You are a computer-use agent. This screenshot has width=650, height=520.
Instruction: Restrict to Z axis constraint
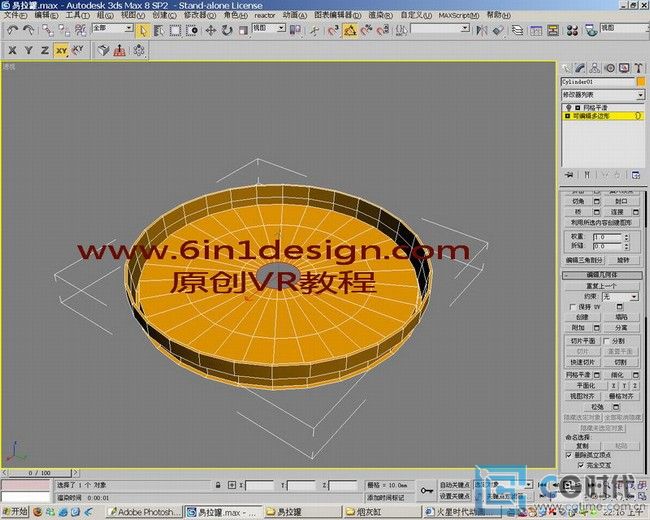click(45, 51)
